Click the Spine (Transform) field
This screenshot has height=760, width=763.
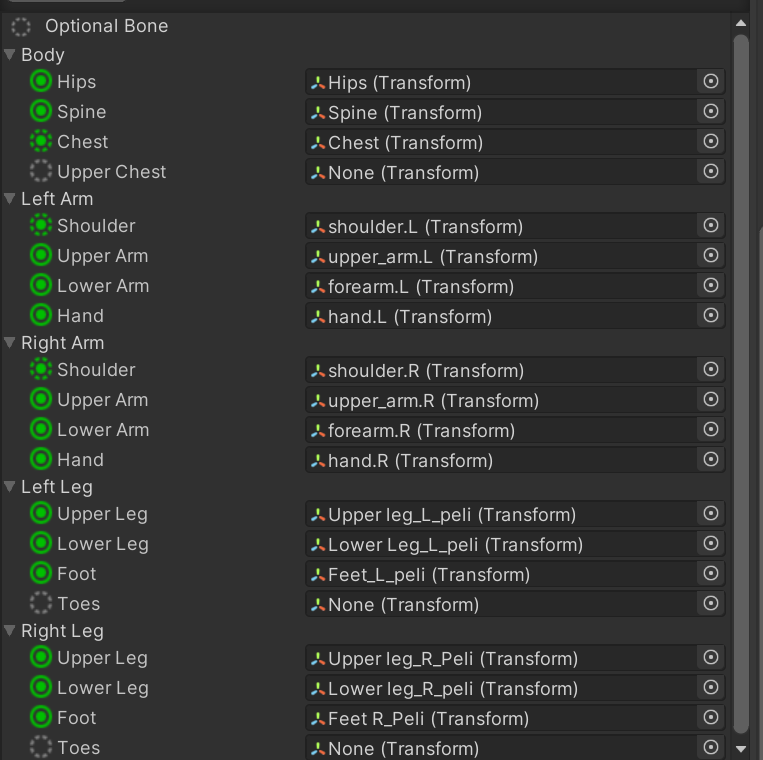tap(501, 112)
